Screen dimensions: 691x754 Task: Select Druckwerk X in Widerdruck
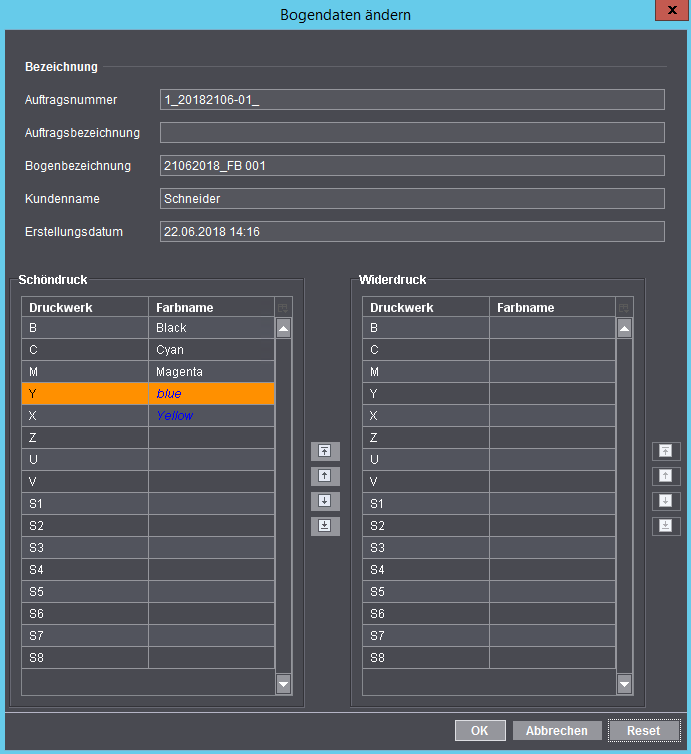(x=426, y=416)
